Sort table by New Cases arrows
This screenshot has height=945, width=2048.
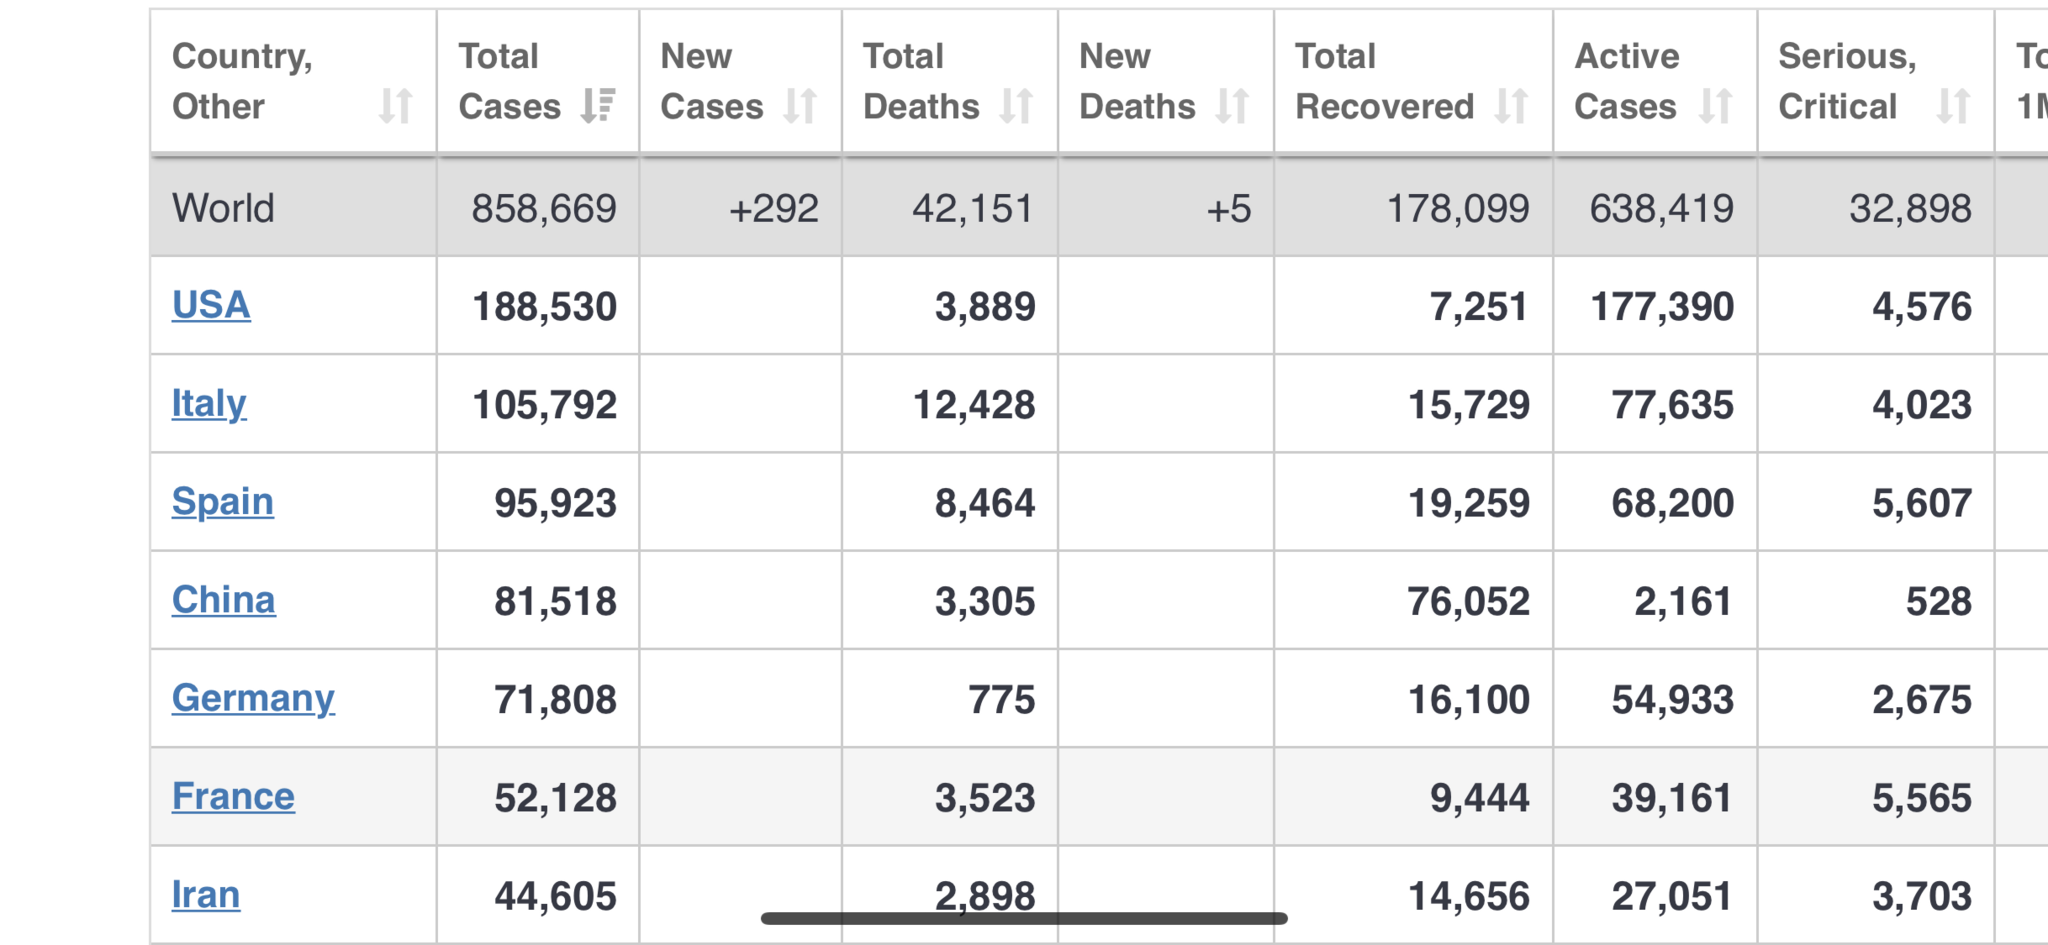[800, 106]
